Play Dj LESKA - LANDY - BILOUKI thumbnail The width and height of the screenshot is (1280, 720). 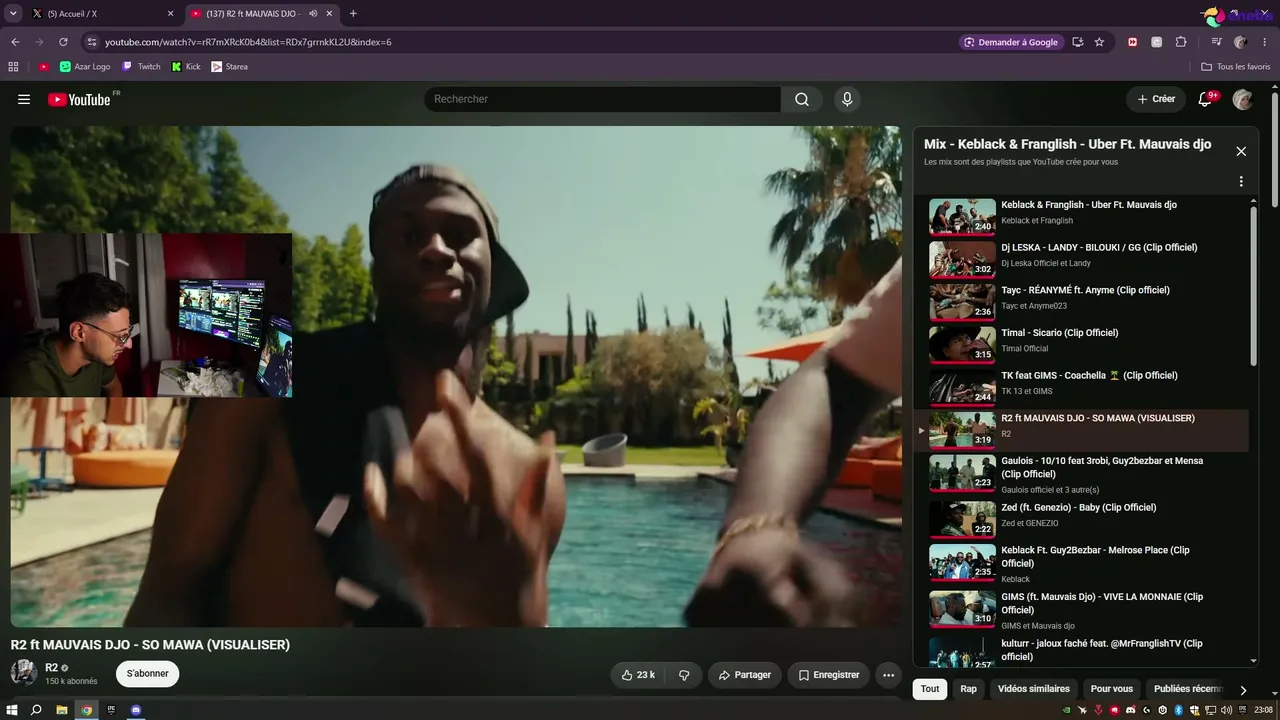(x=962, y=259)
